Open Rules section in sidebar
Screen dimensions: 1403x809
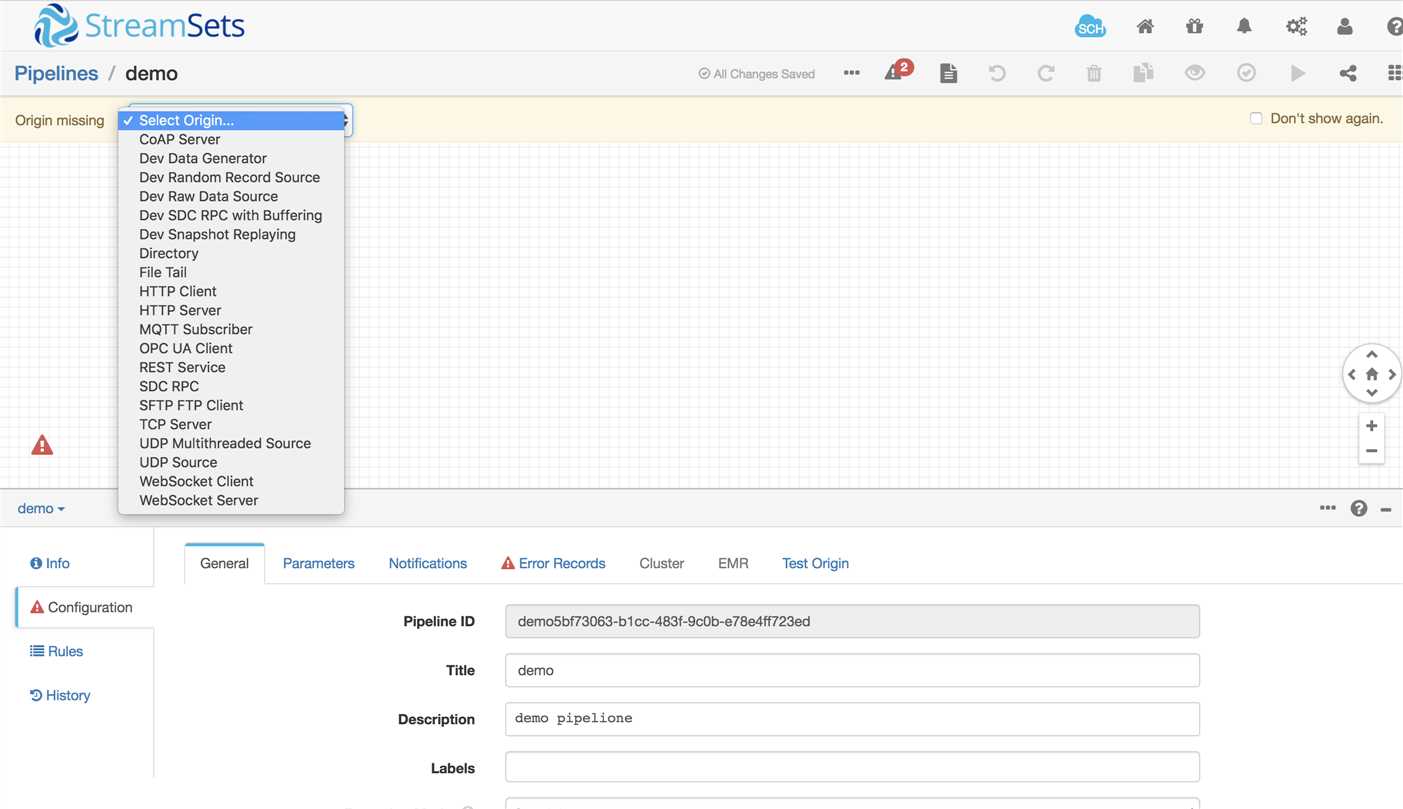[x=57, y=651]
